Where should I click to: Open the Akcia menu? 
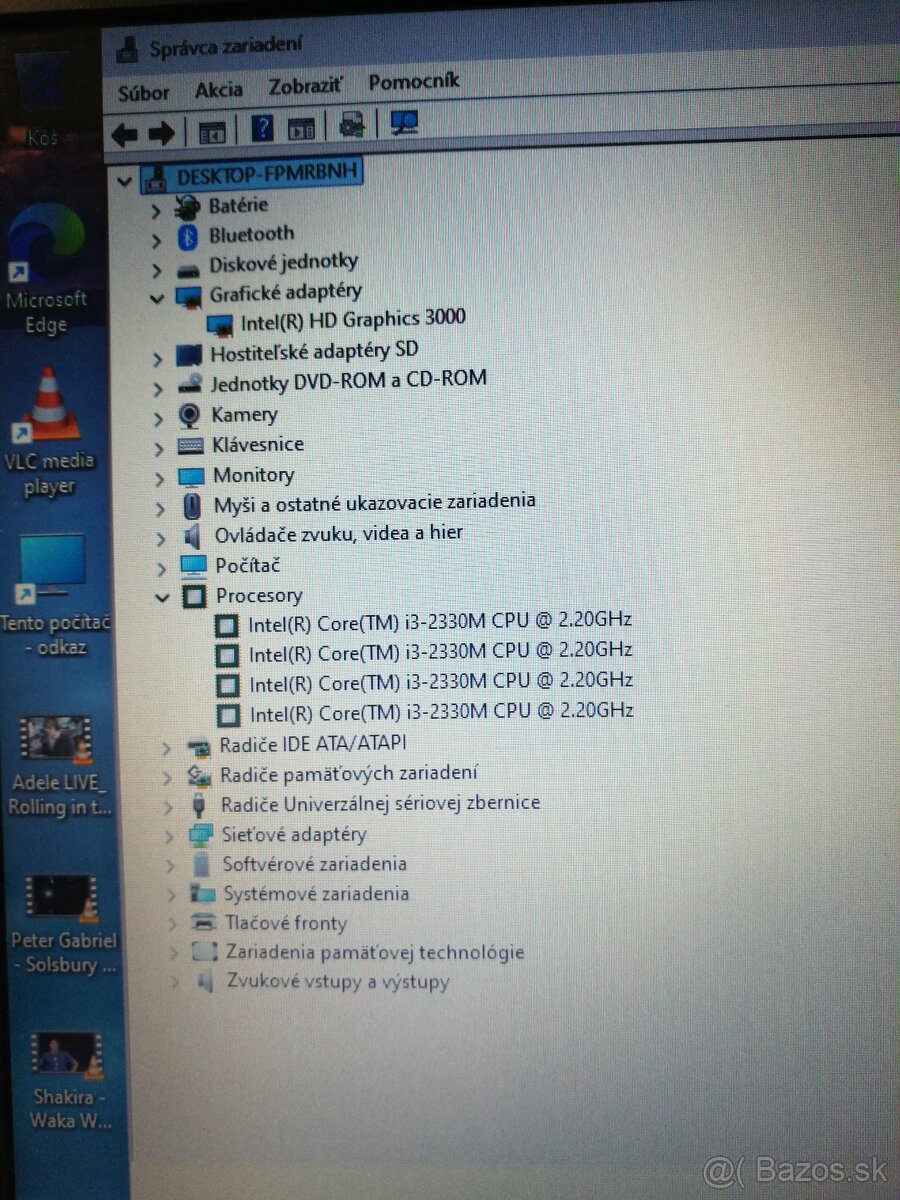pyautogui.click(x=218, y=89)
